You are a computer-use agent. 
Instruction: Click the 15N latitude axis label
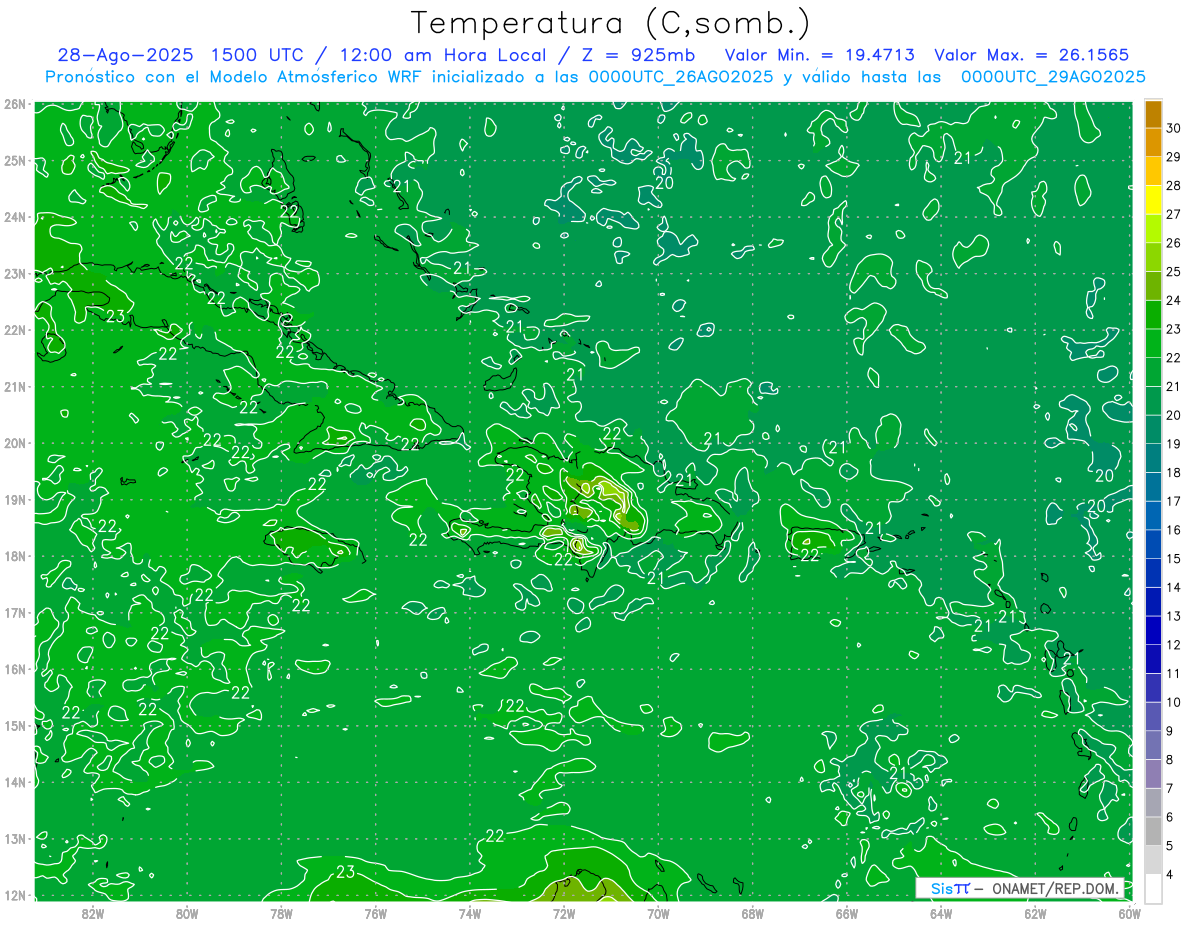click(15, 725)
